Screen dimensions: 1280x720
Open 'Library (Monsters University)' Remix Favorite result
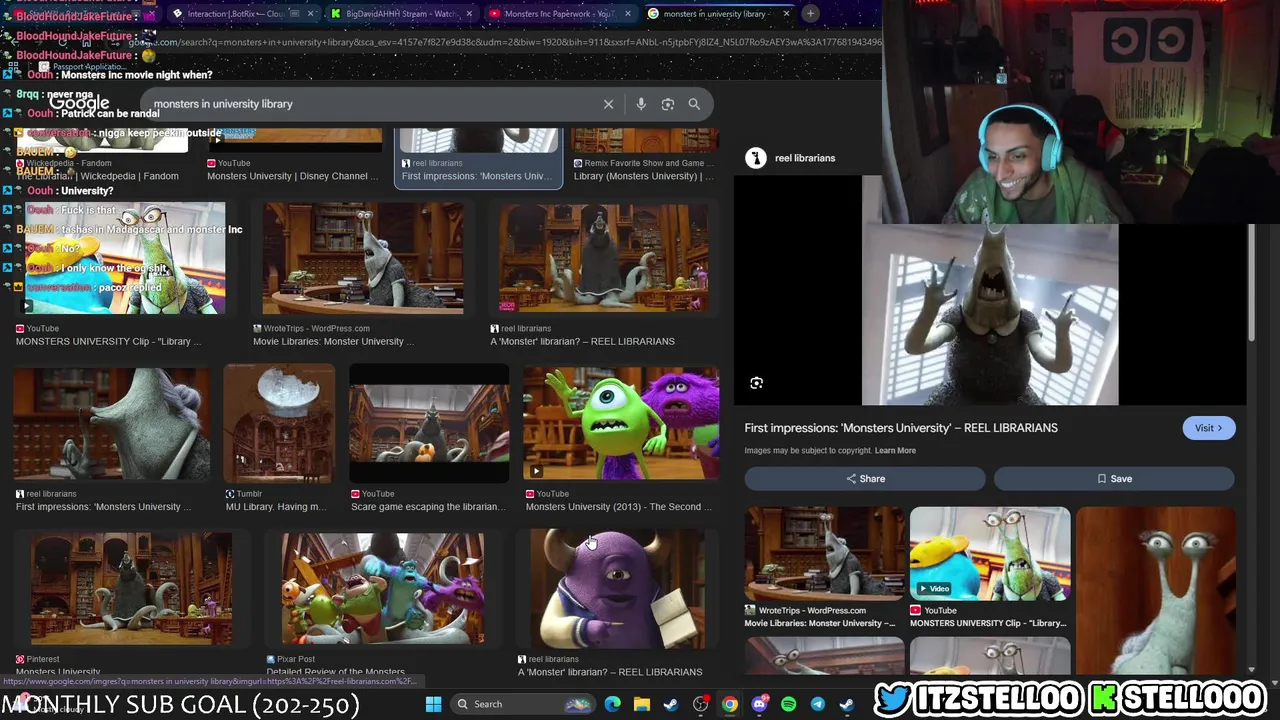[643, 176]
